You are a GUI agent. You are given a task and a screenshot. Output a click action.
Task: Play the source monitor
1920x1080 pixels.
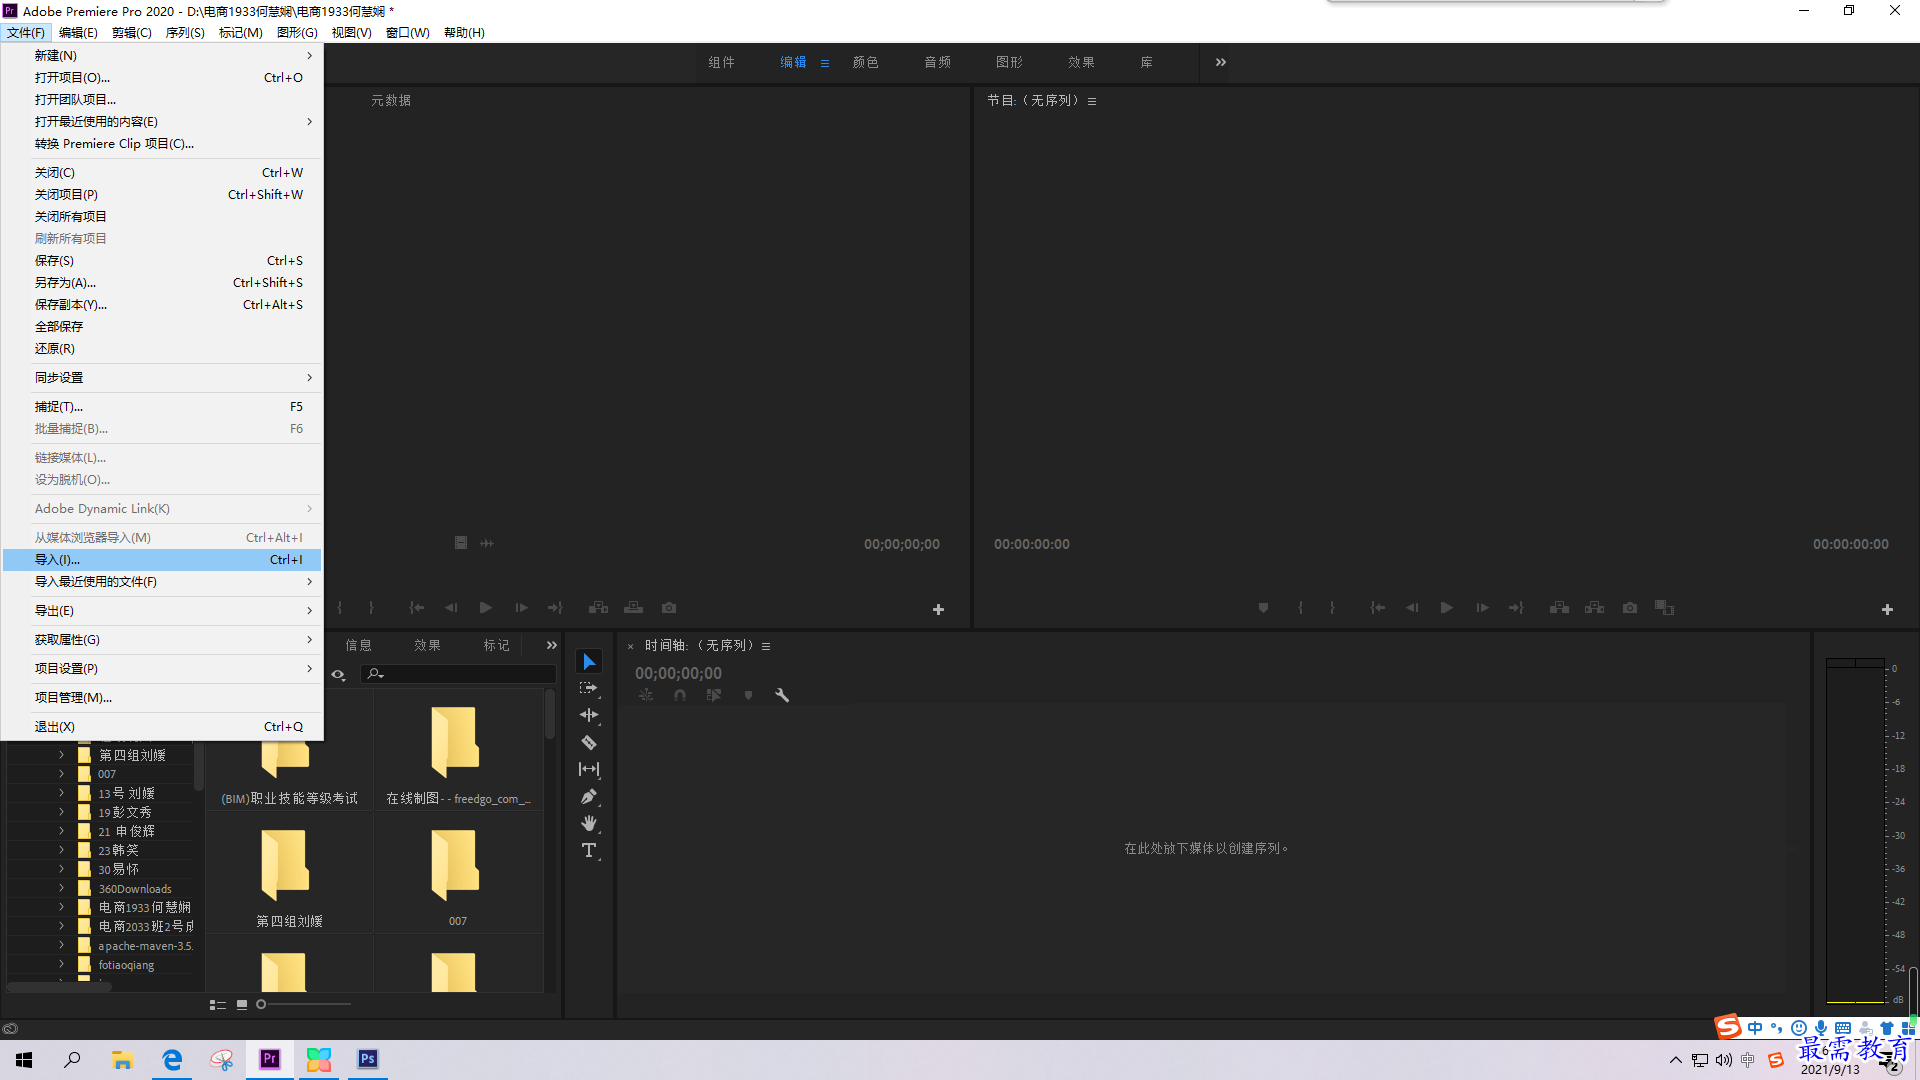(x=485, y=608)
